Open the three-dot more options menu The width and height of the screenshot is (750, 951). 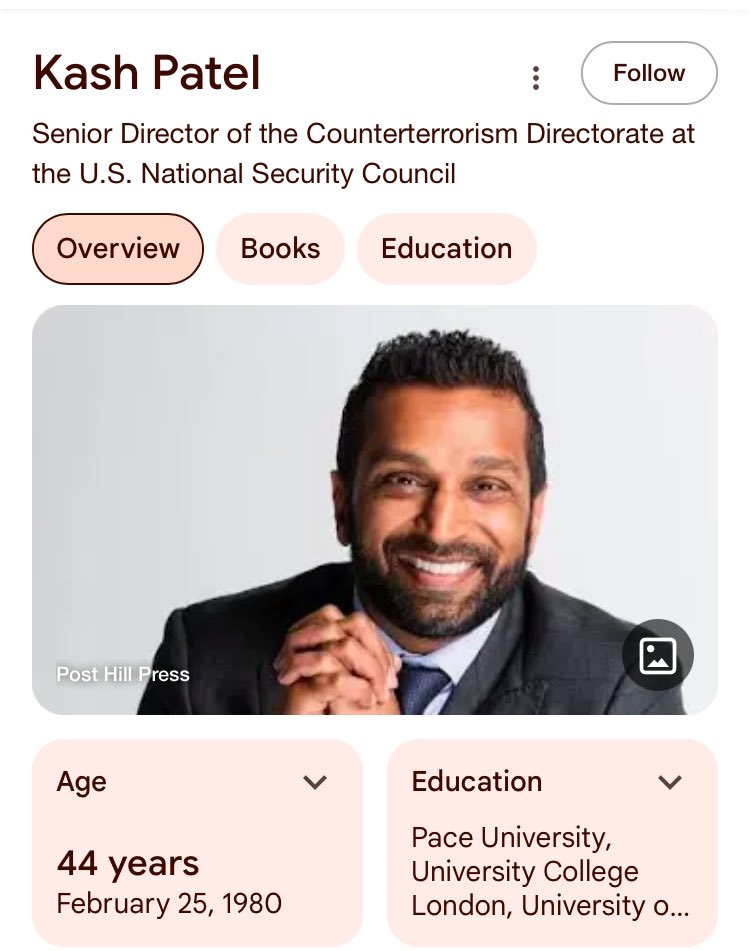click(536, 77)
